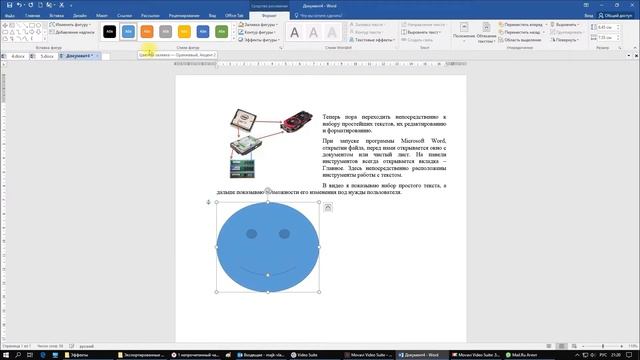Image resolution: width=640 pixels, height=360 pixels.
Task: Click Переместить назад
Action: pyautogui.click(x=521, y=32)
